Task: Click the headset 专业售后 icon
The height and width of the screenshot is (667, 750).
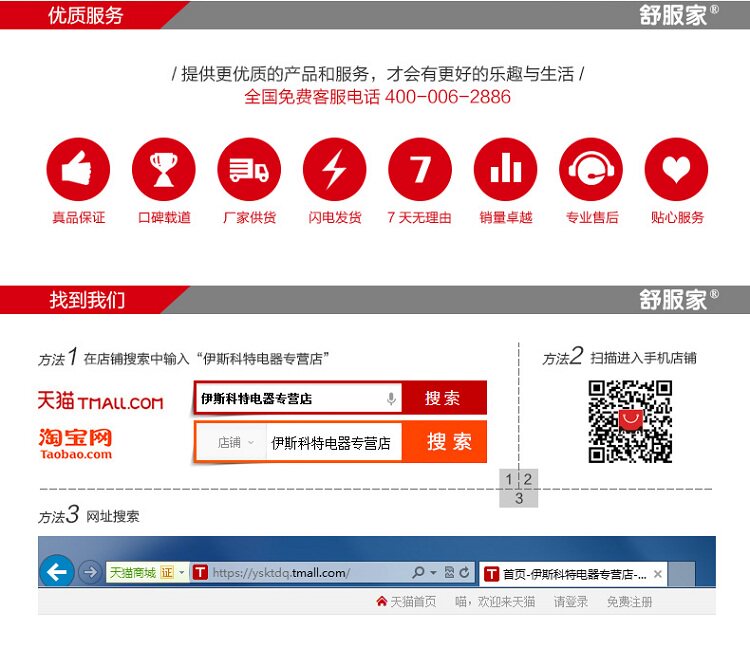Action: tap(591, 169)
